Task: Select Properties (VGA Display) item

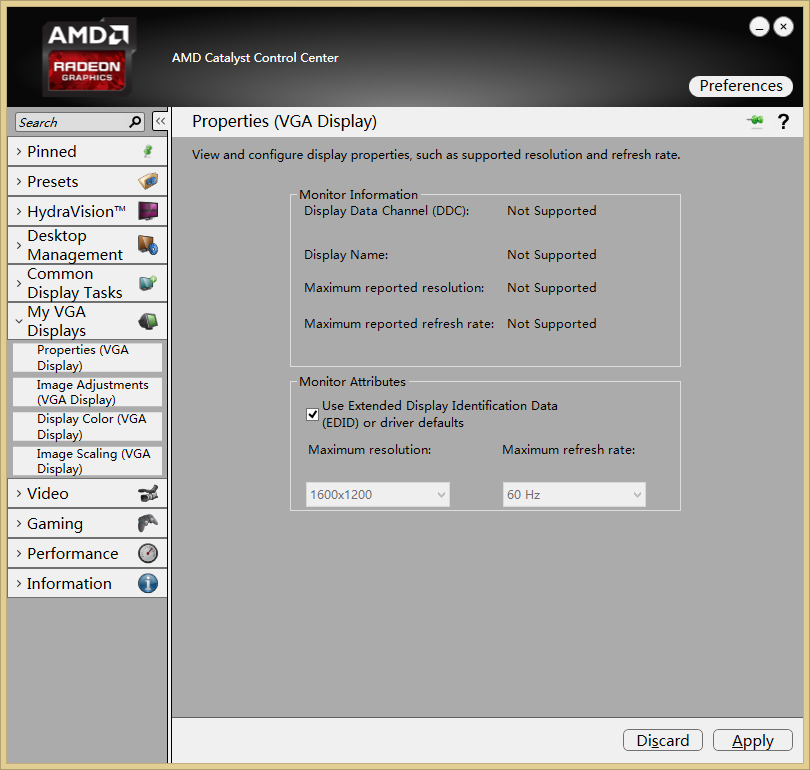Action: coord(87,357)
